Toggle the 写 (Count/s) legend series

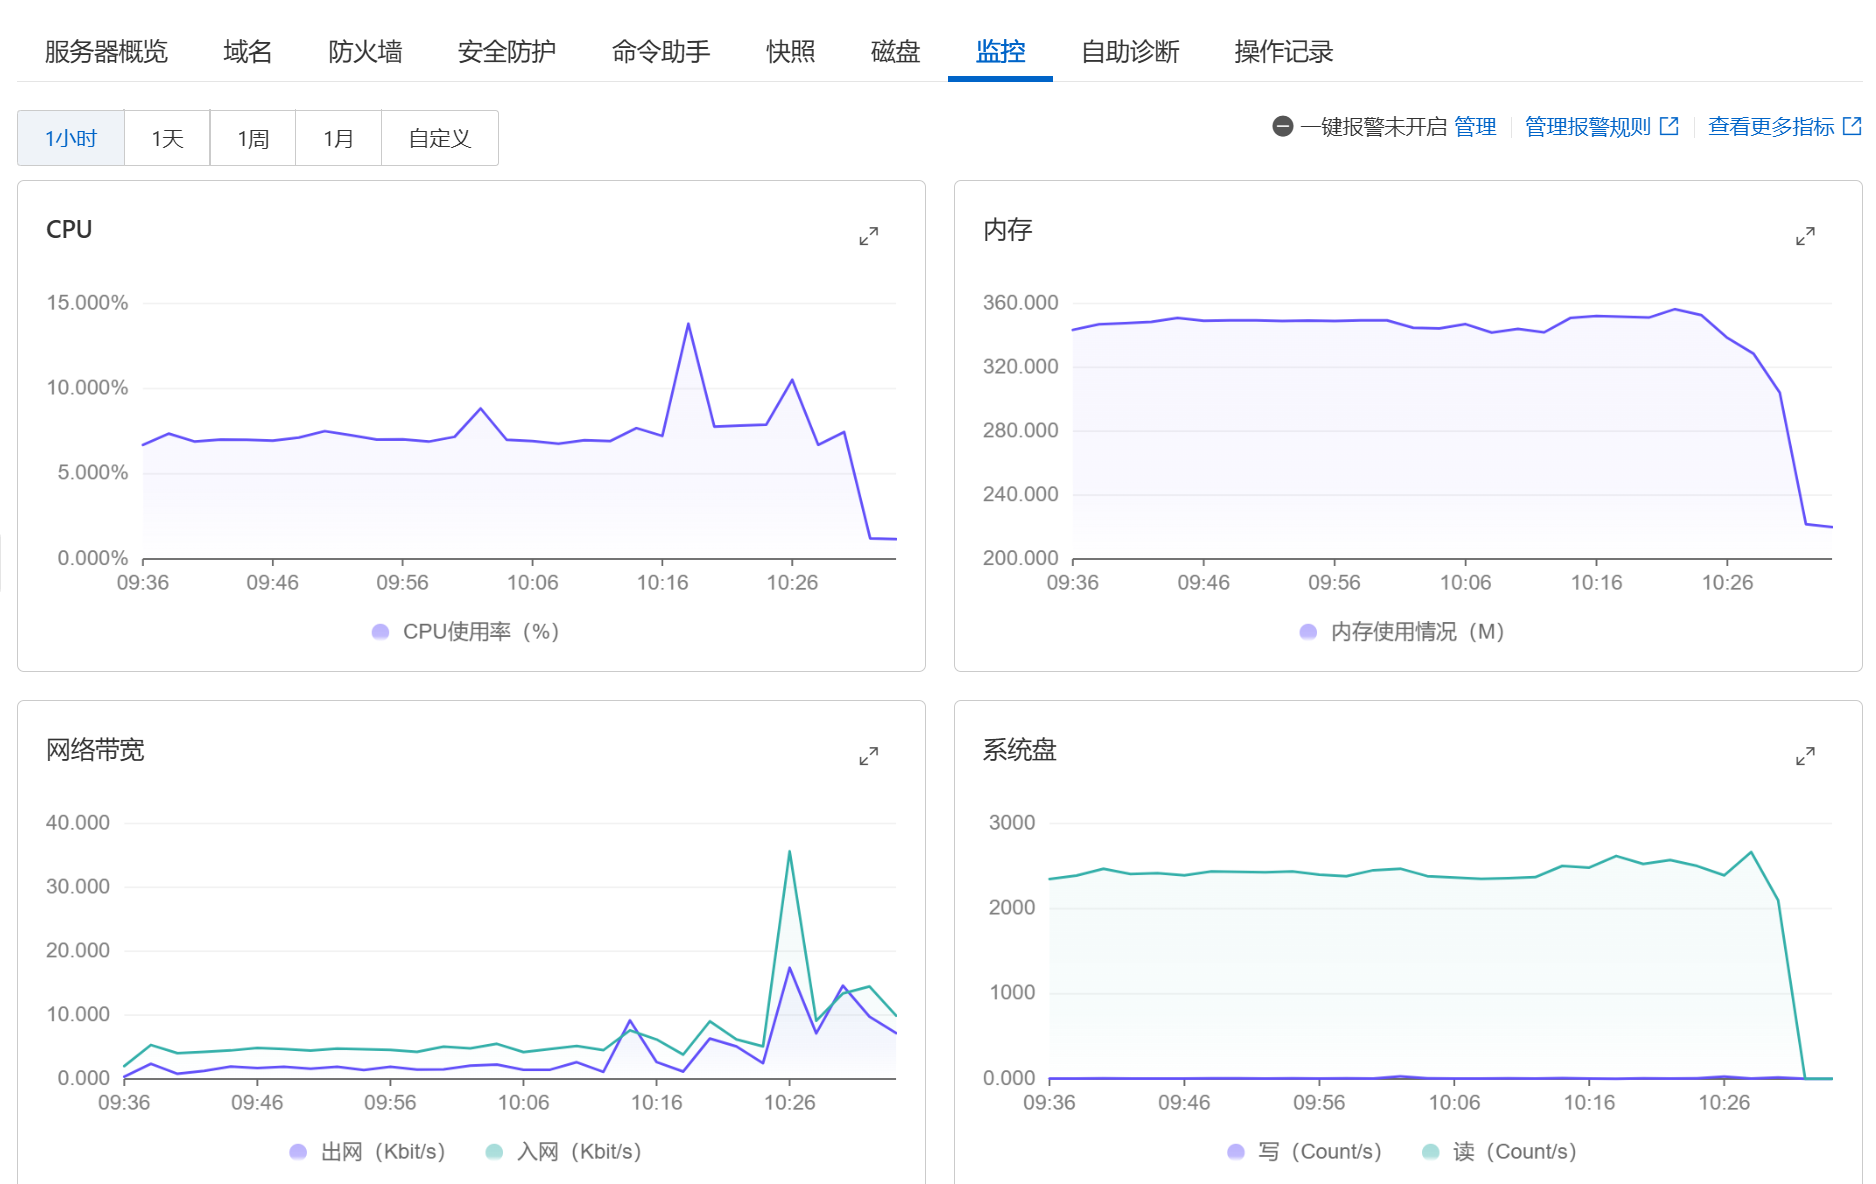click(1304, 1151)
